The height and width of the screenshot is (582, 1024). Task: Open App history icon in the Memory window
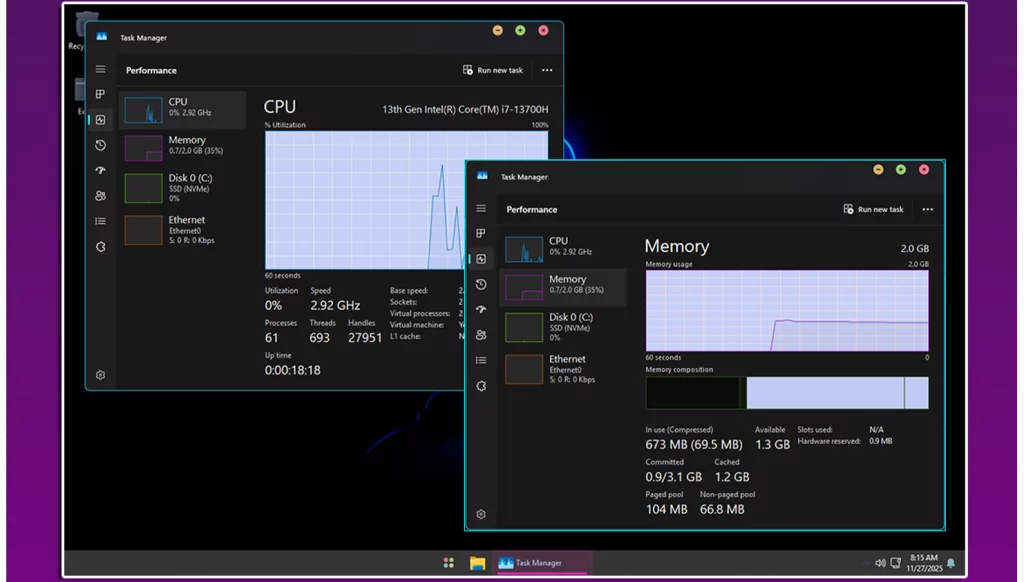point(481,284)
